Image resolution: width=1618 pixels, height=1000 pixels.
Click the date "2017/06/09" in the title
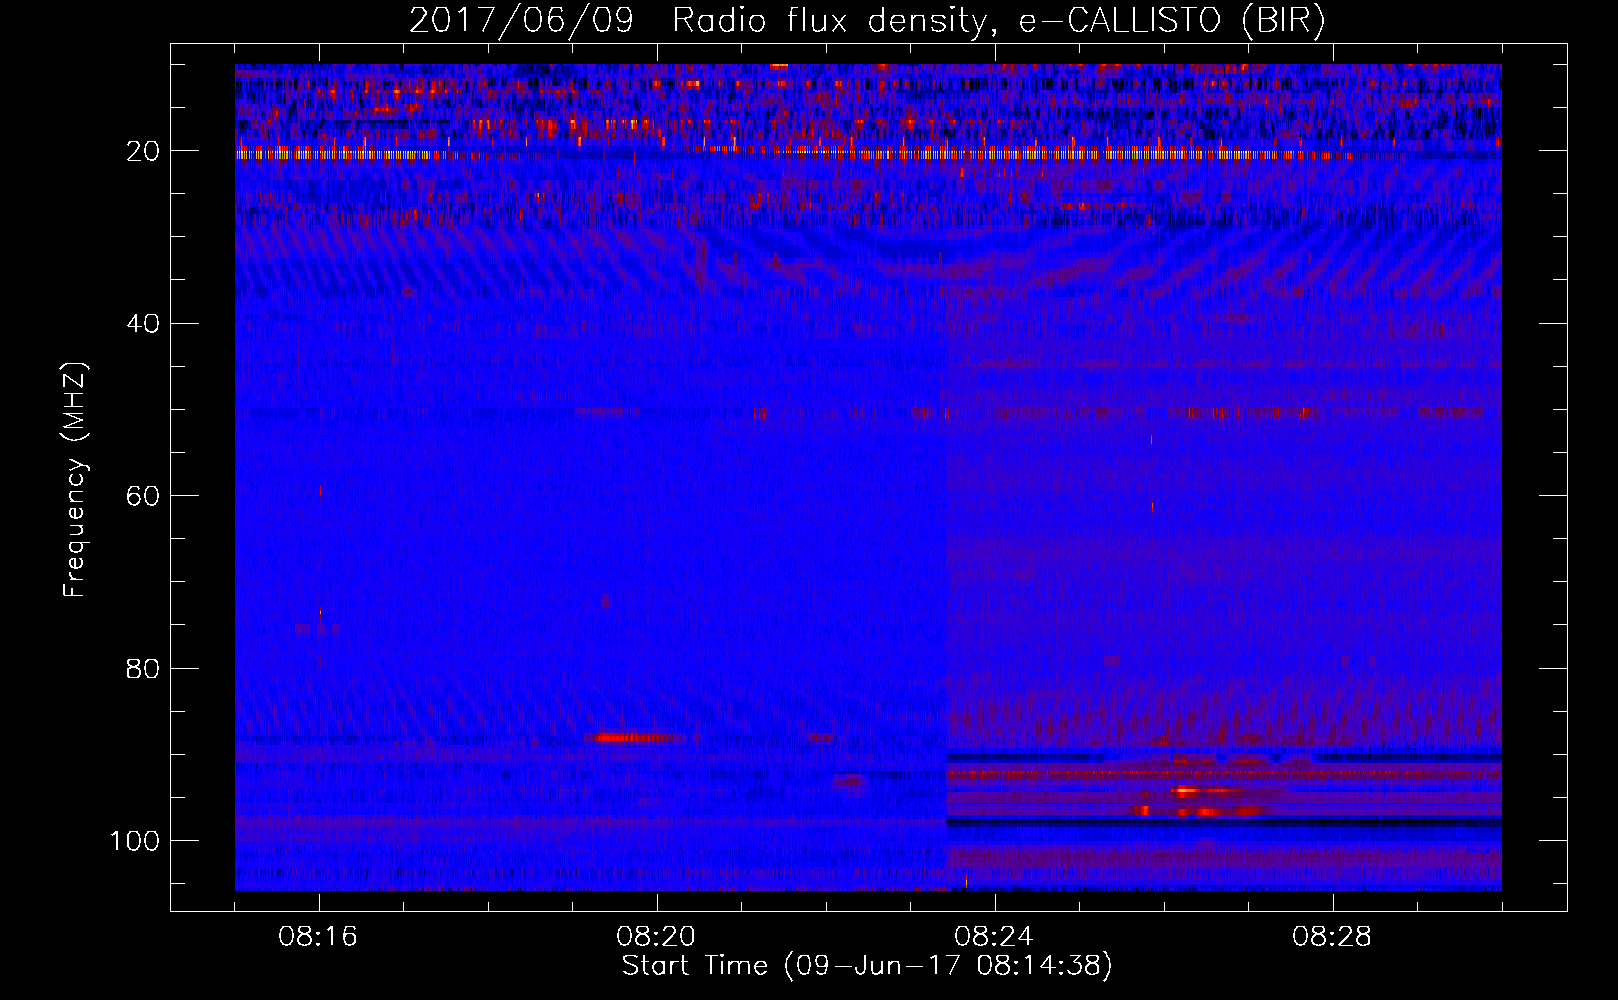521,21
